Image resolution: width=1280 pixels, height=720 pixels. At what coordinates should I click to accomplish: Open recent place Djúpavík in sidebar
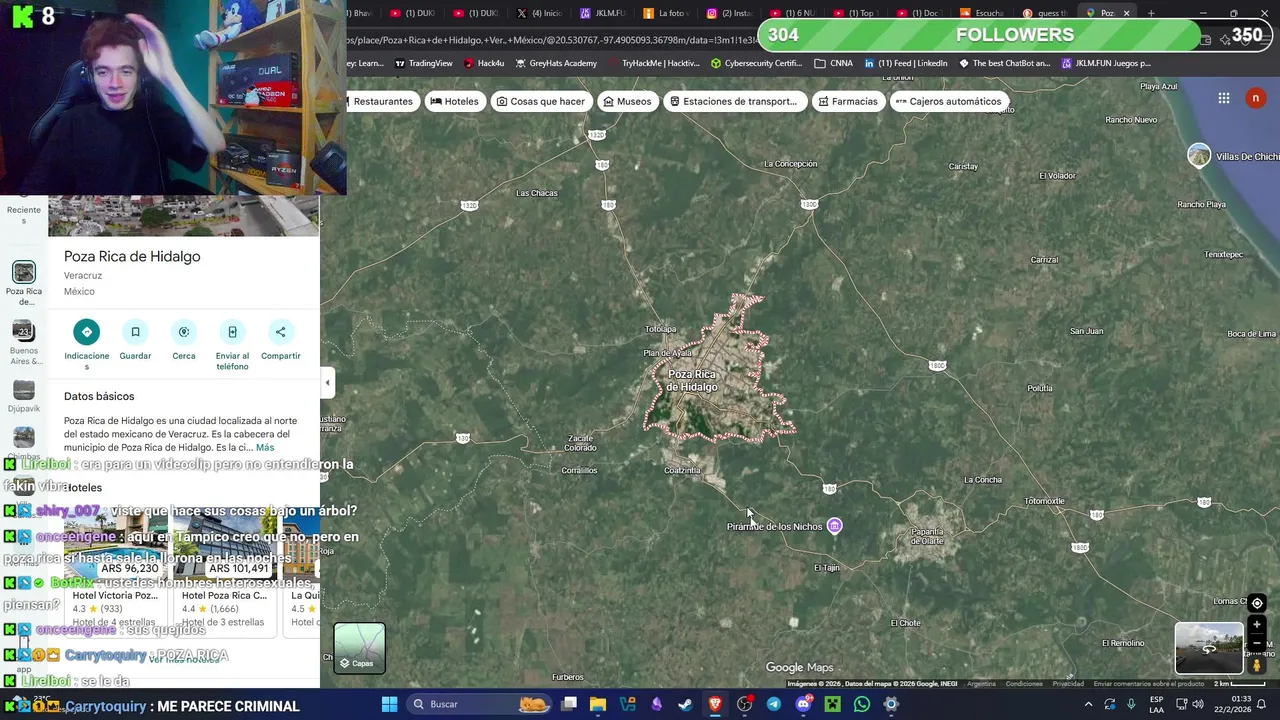pyautogui.click(x=24, y=396)
